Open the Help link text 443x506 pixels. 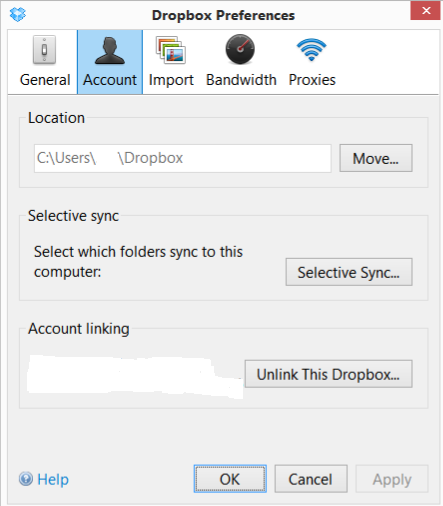coord(53,479)
